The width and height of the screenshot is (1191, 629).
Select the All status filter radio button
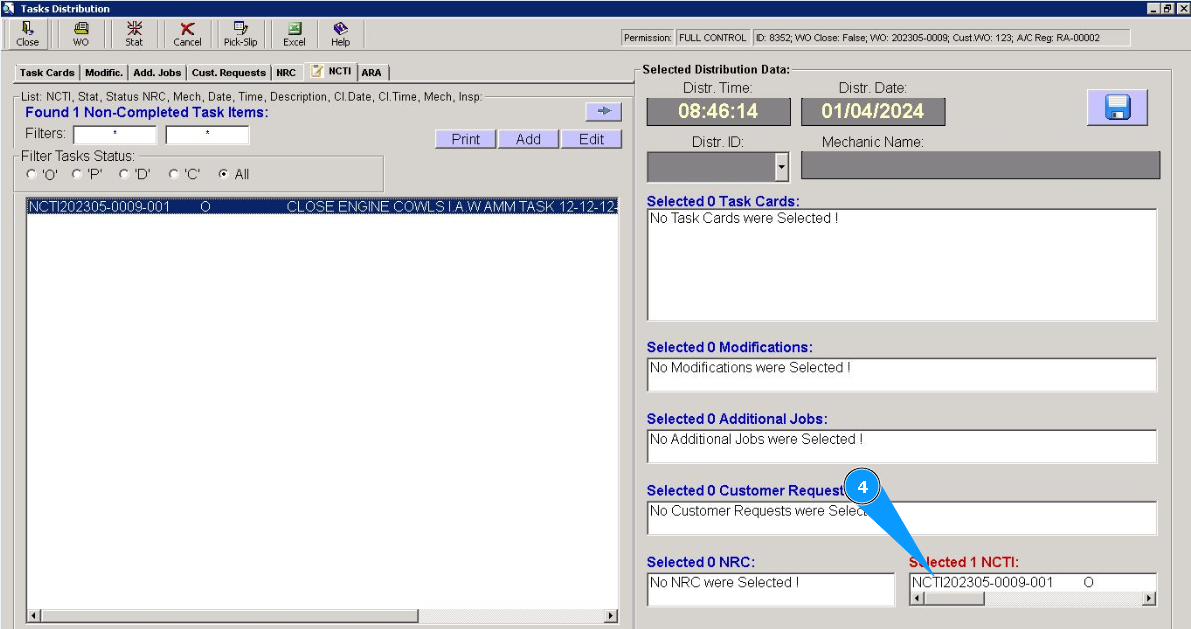(223, 174)
